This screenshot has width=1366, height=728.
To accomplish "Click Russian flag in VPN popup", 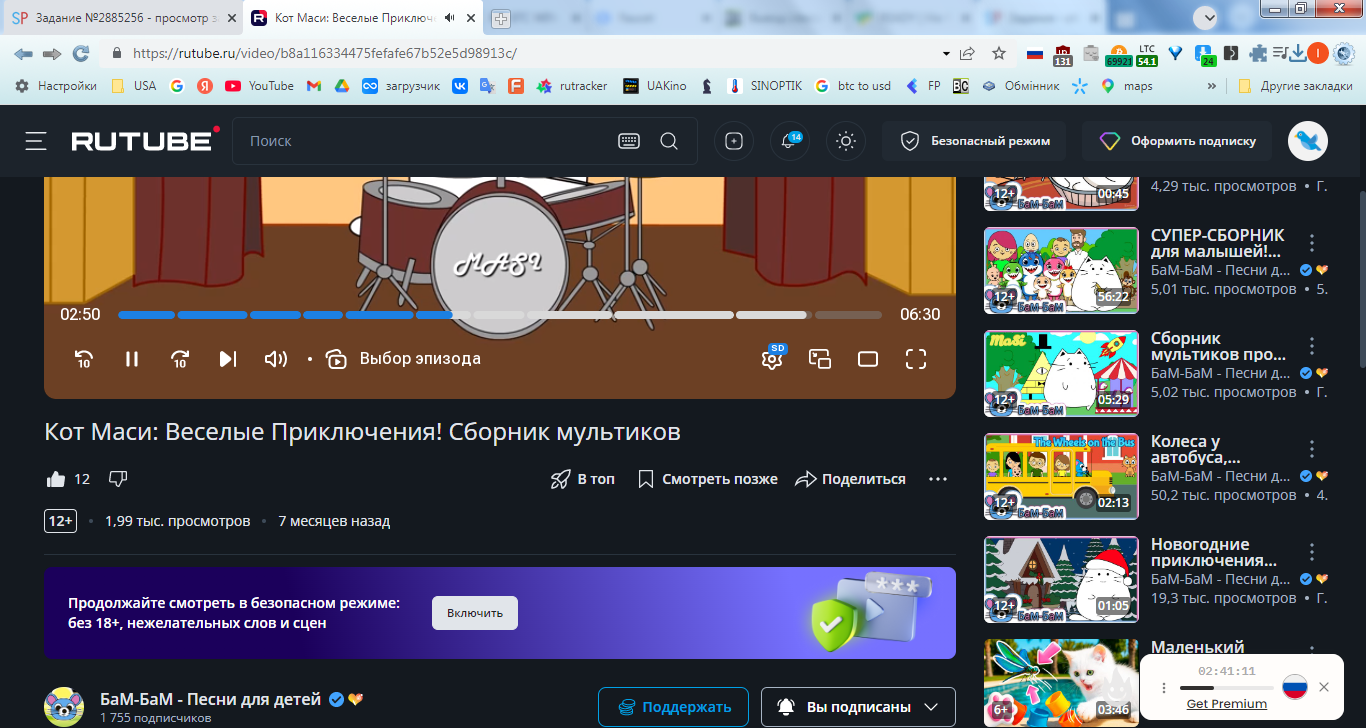I will pyautogui.click(x=1295, y=687).
